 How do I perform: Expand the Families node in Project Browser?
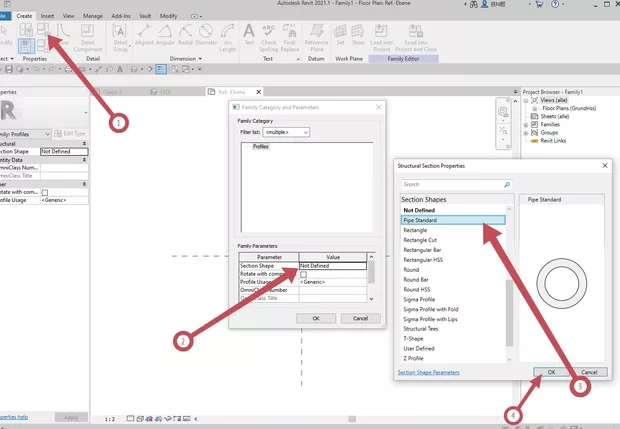526,125
